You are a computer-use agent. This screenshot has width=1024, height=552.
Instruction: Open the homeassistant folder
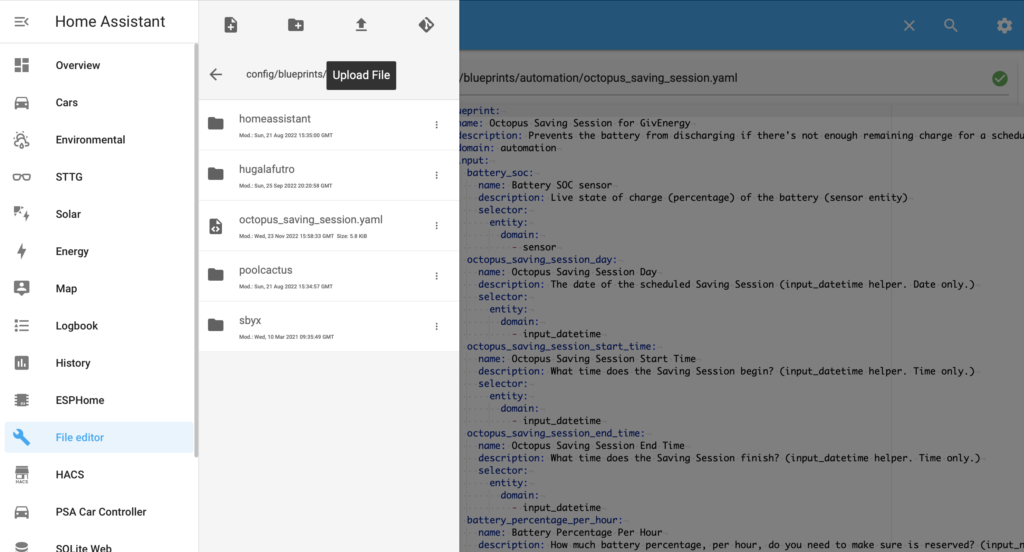click(x=328, y=125)
